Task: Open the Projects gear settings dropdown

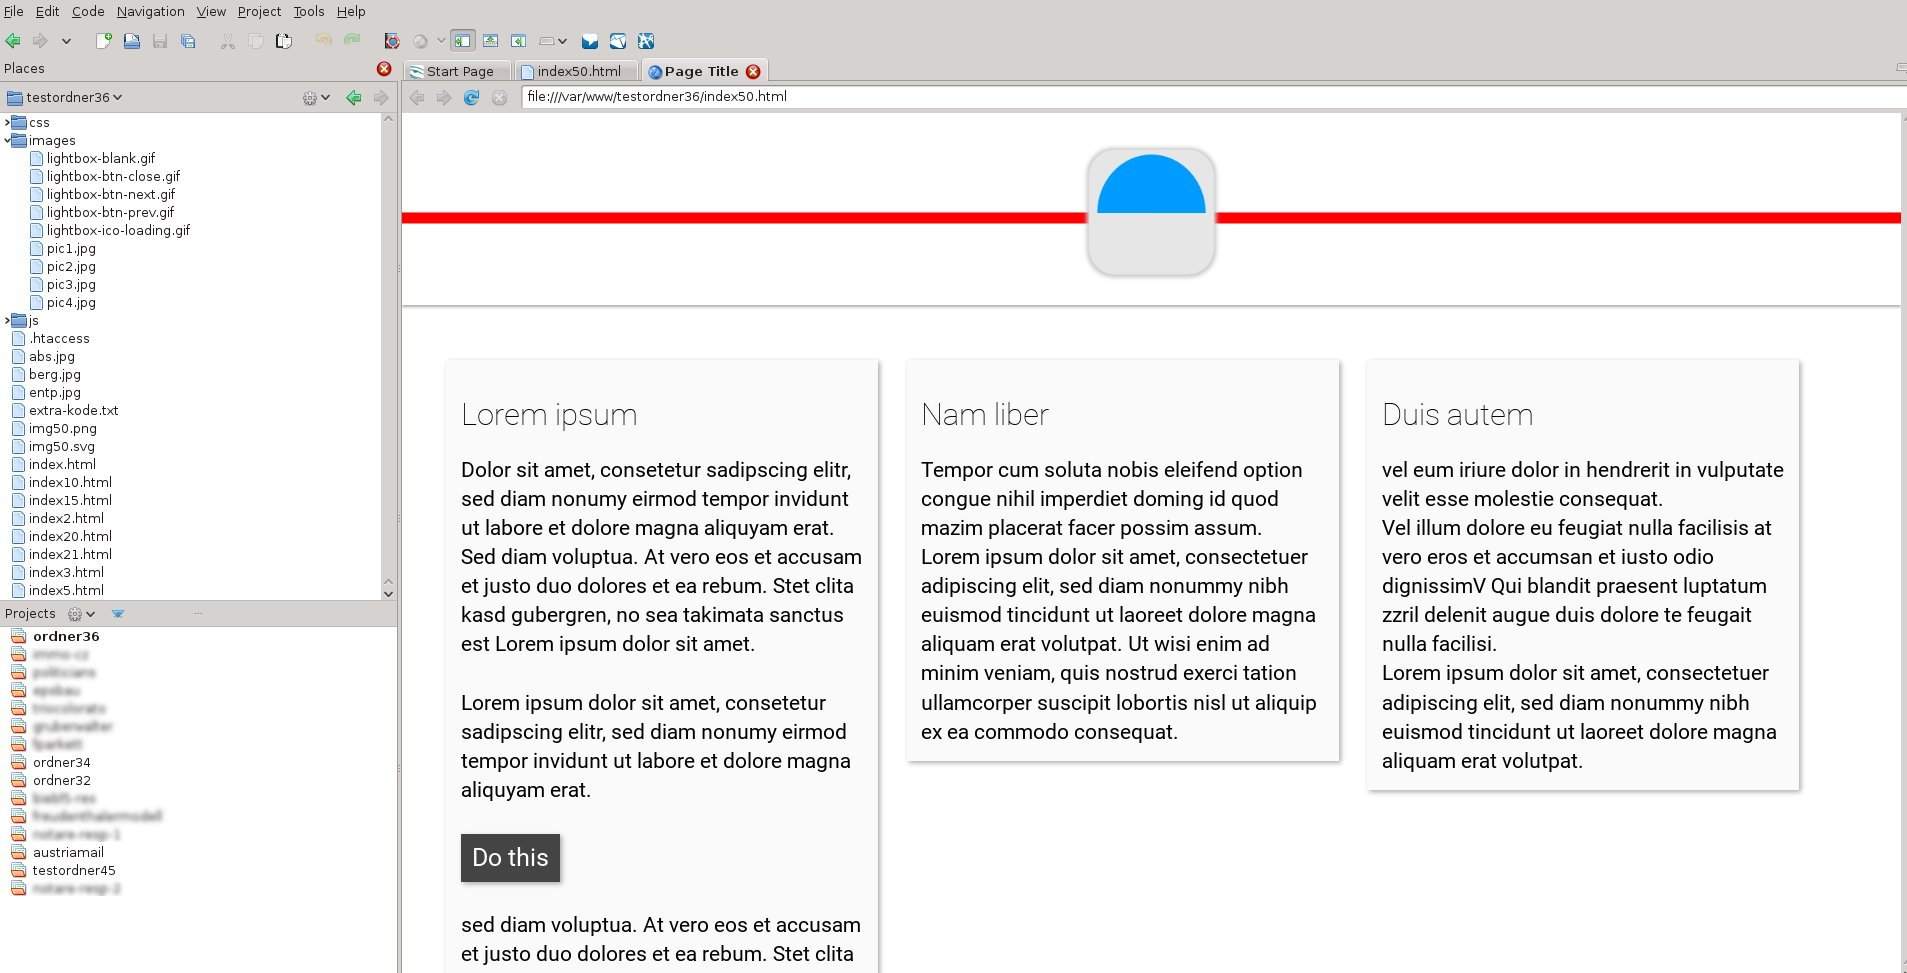Action: point(81,614)
